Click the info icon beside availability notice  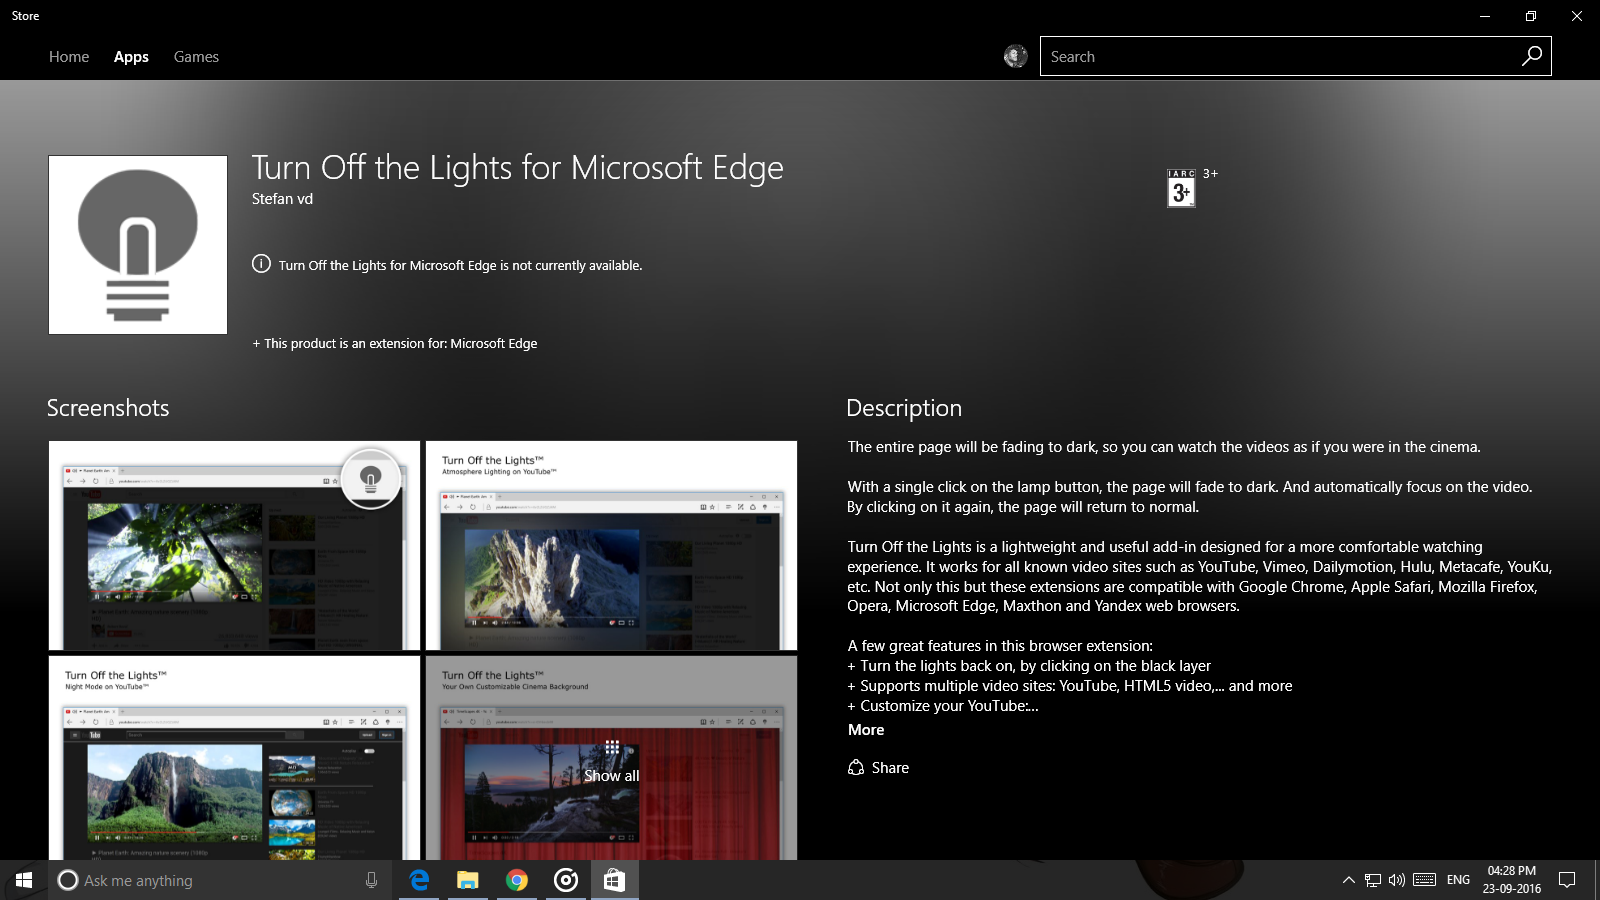[x=261, y=264]
